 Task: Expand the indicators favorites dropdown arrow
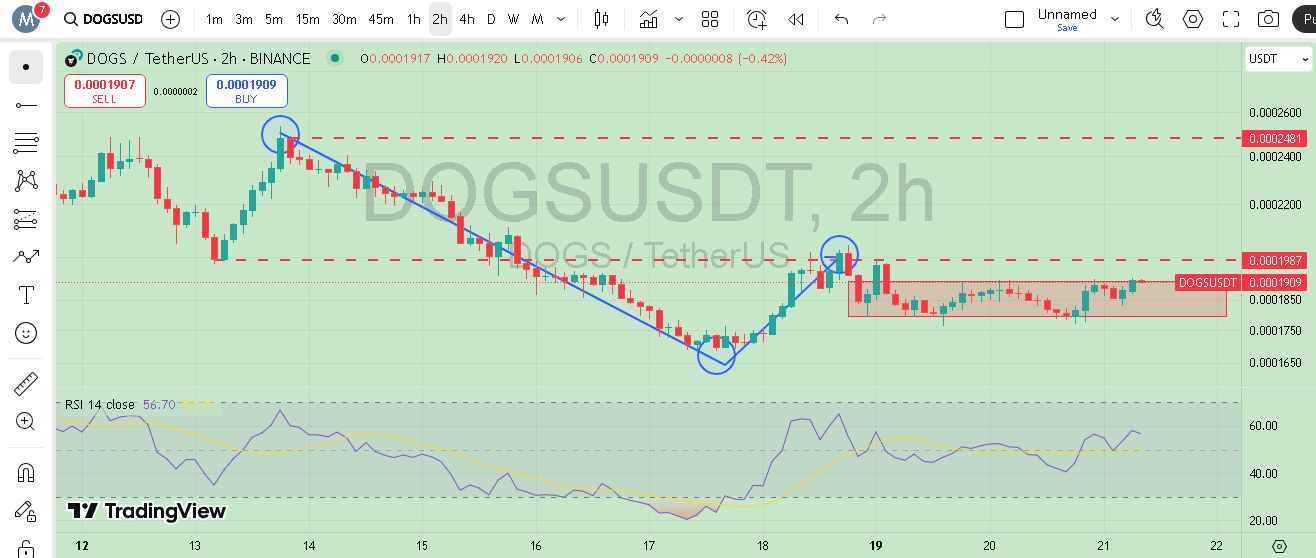click(x=679, y=19)
